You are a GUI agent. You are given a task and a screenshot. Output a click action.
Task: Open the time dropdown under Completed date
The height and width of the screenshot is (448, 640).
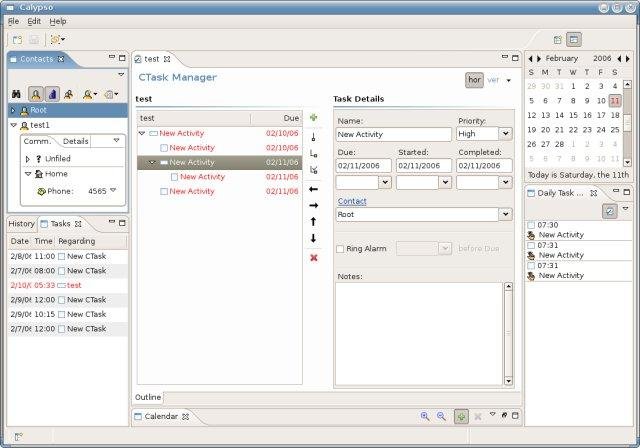click(505, 182)
